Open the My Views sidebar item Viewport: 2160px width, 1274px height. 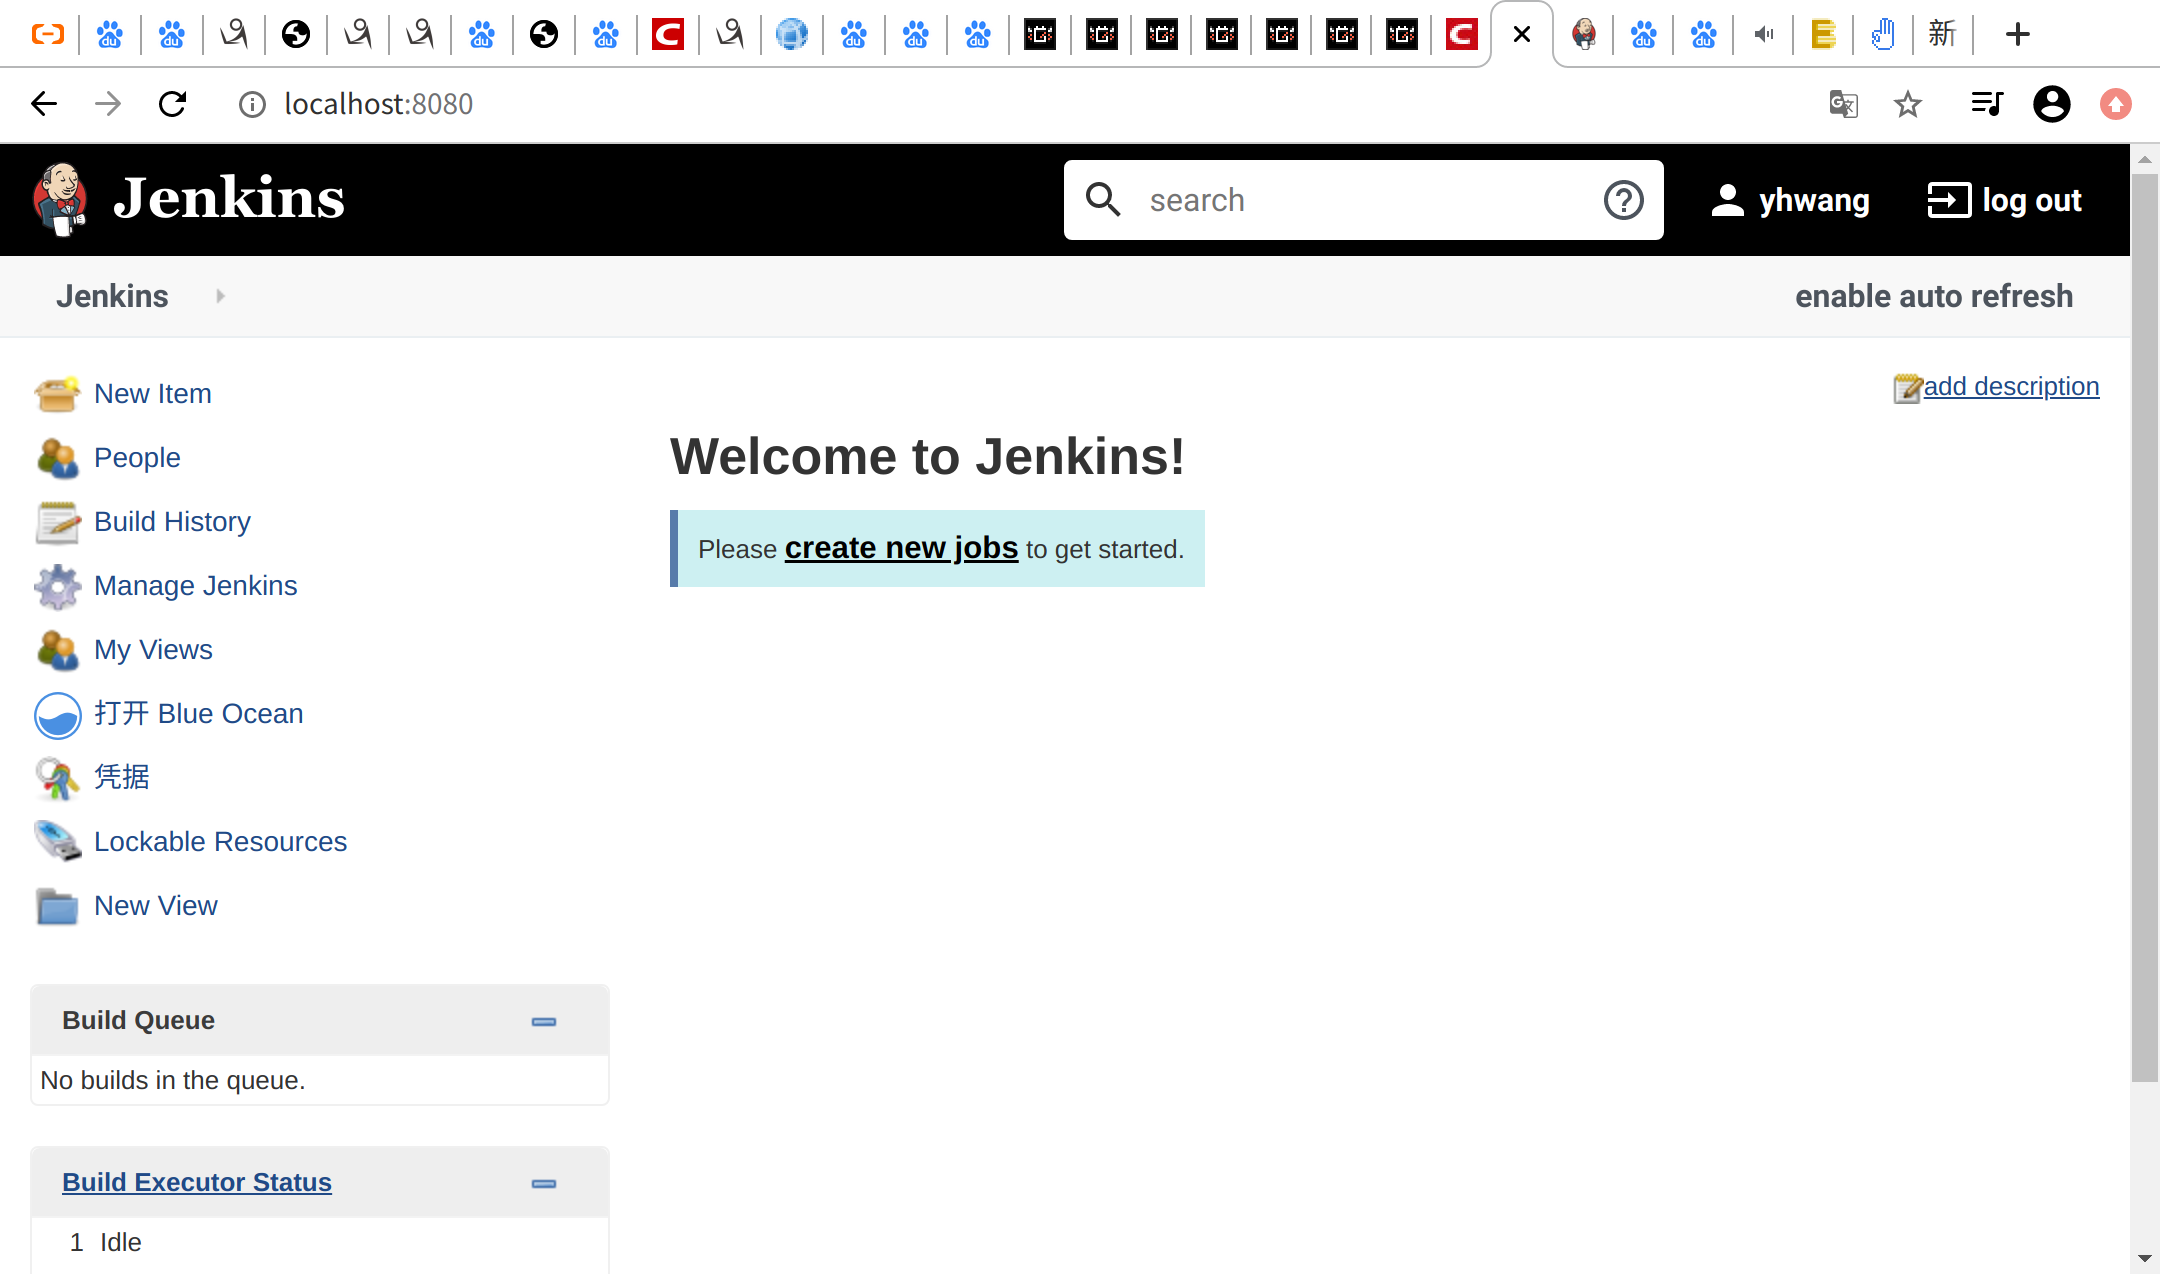tap(153, 650)
